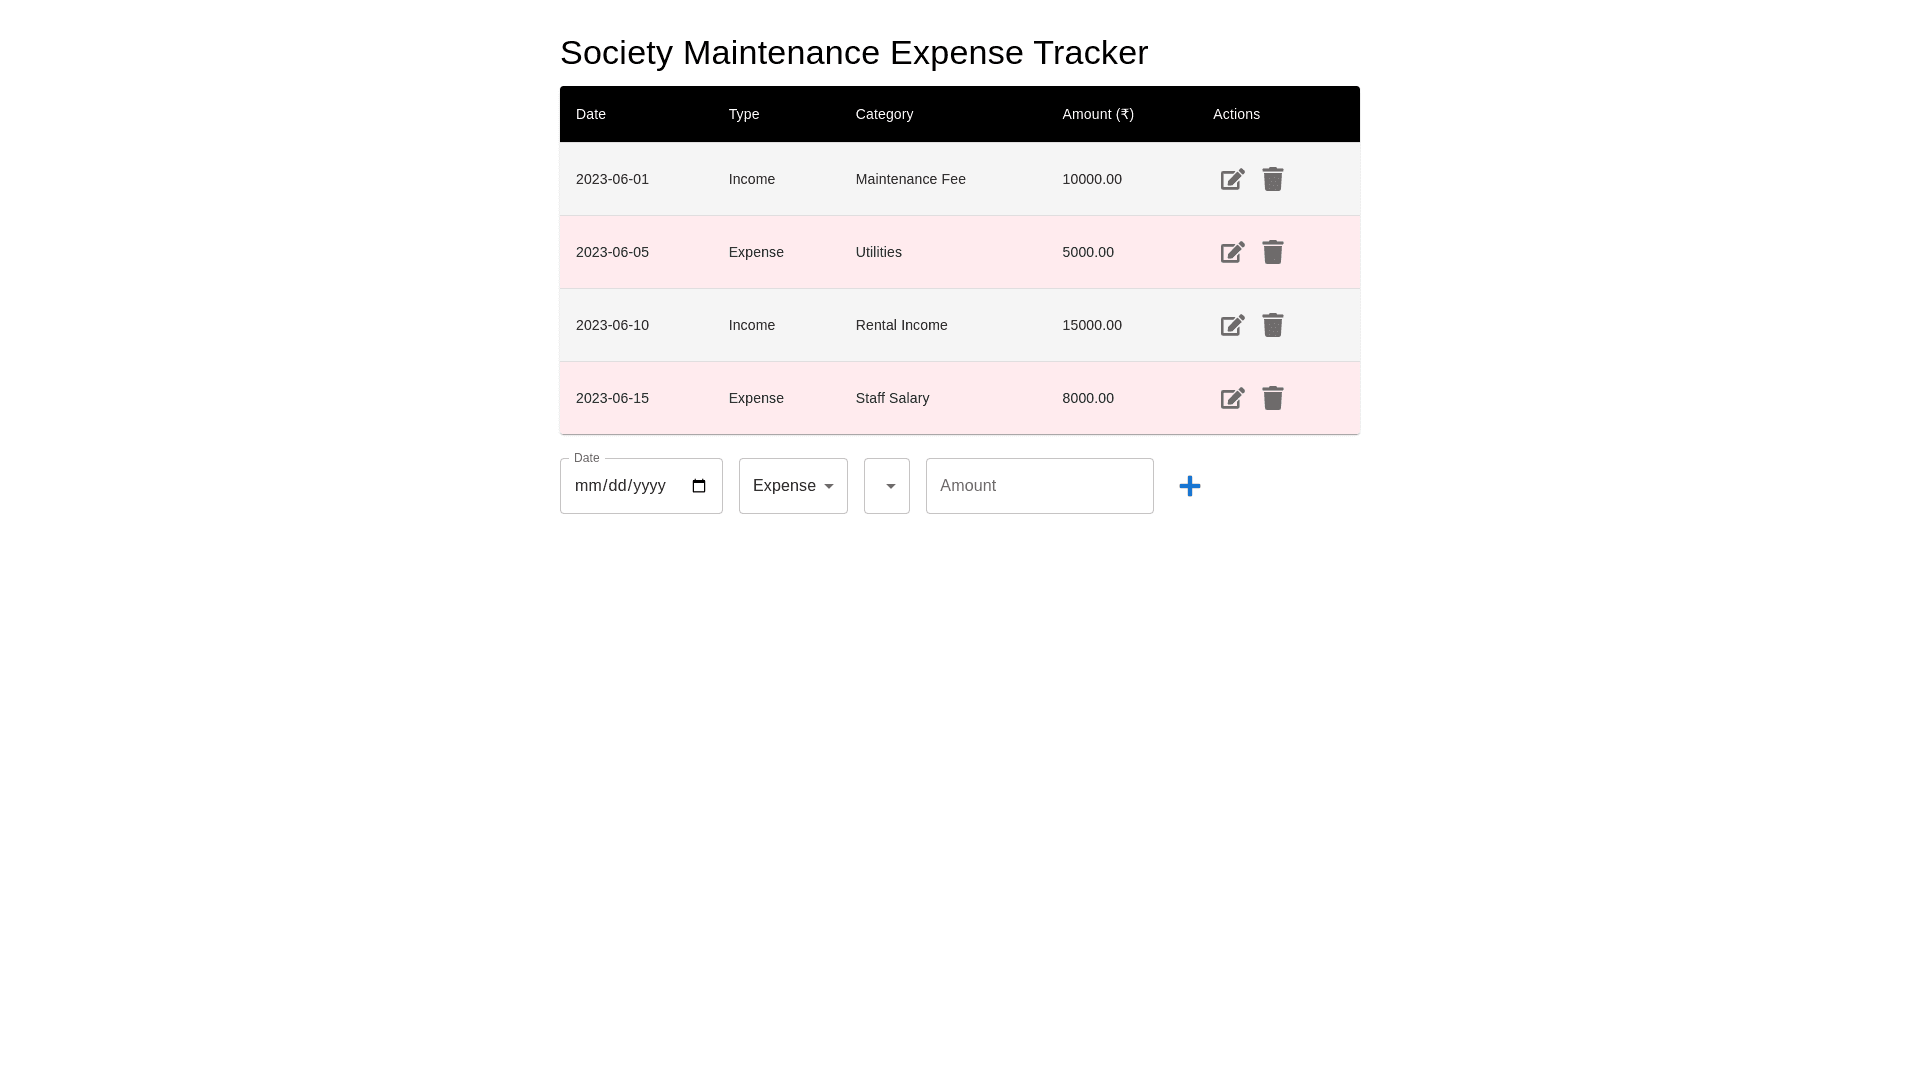Click the Amount (₹) column header

click(1098, 114)
